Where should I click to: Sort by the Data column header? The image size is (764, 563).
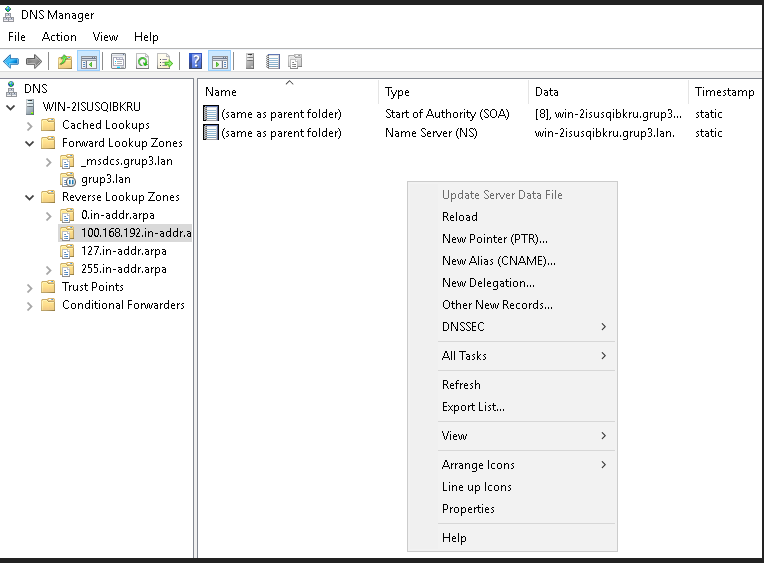coord(609,92)
